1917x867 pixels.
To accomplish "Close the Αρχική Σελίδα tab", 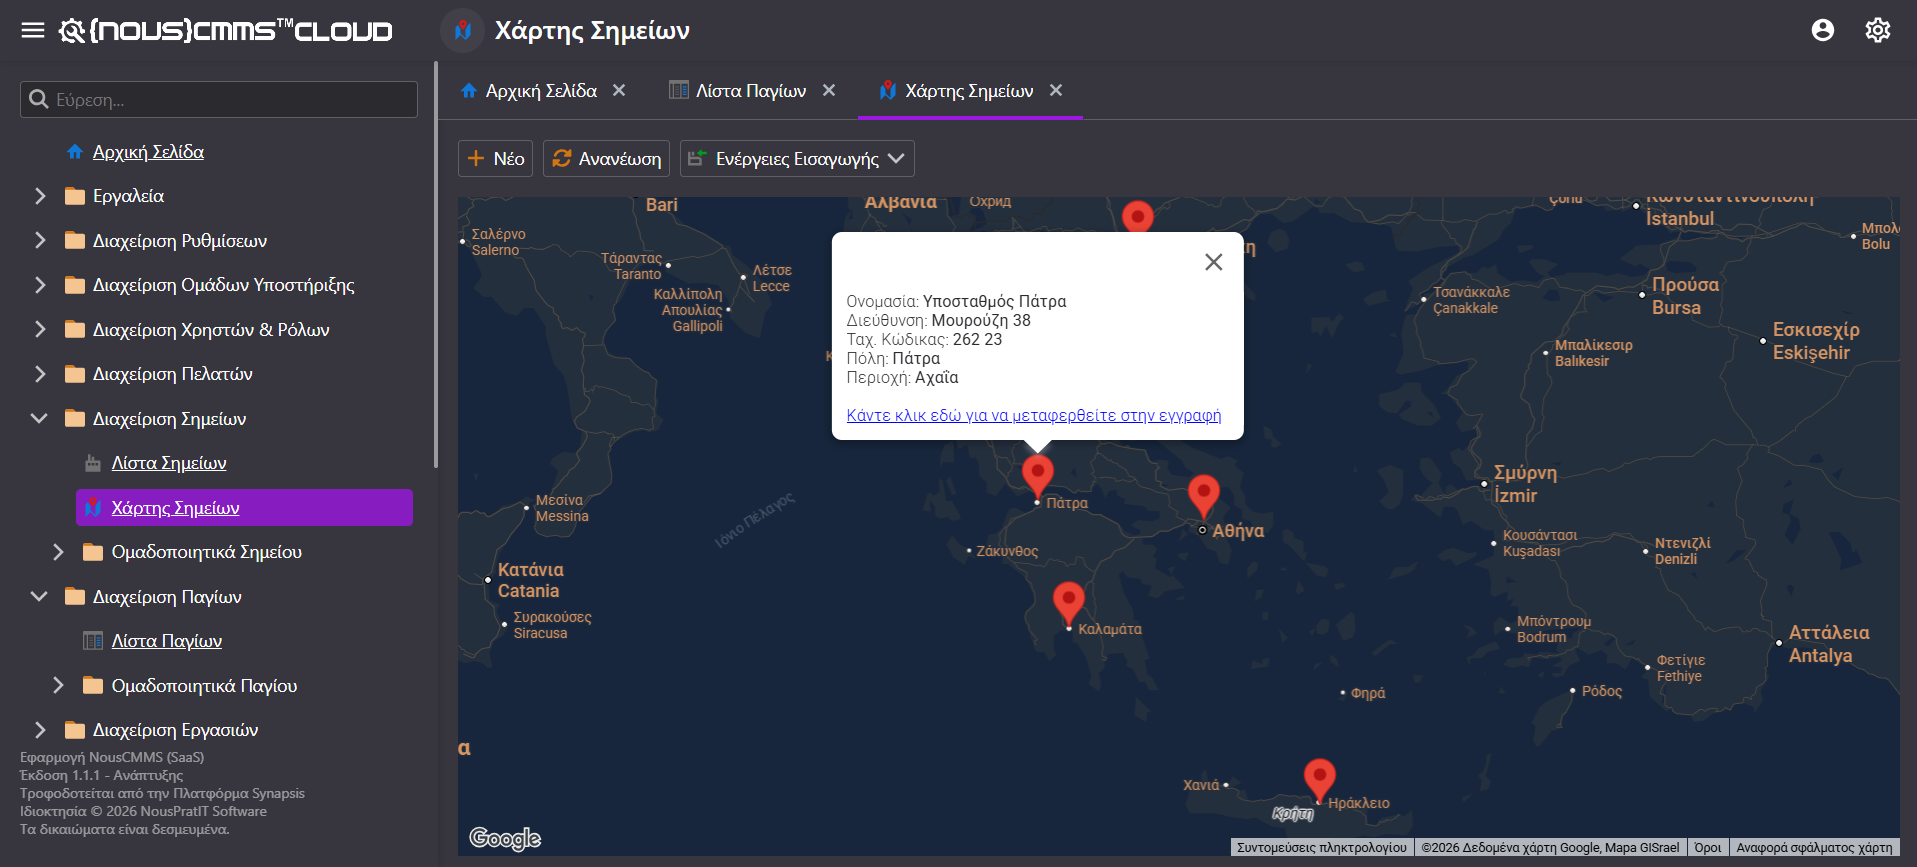I will tap(619, 90).
